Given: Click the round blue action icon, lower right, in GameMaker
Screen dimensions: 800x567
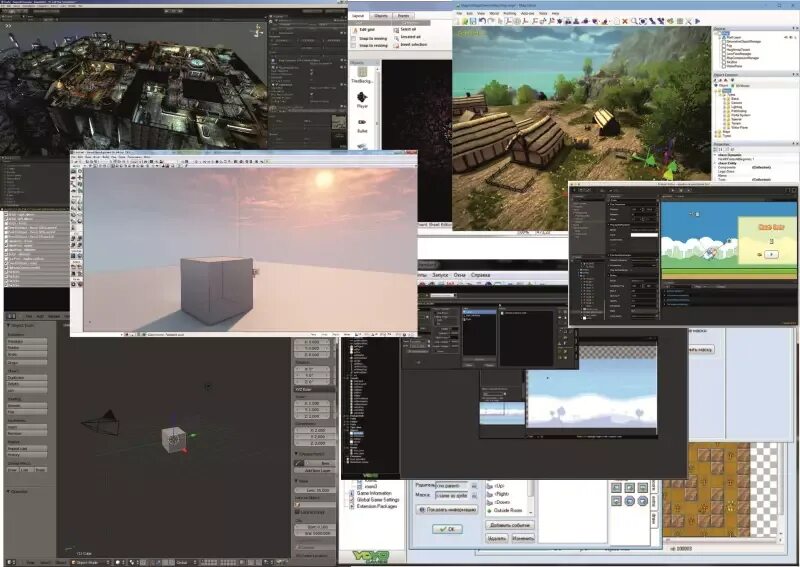Looking at the screenshot, I should [642, 501].
